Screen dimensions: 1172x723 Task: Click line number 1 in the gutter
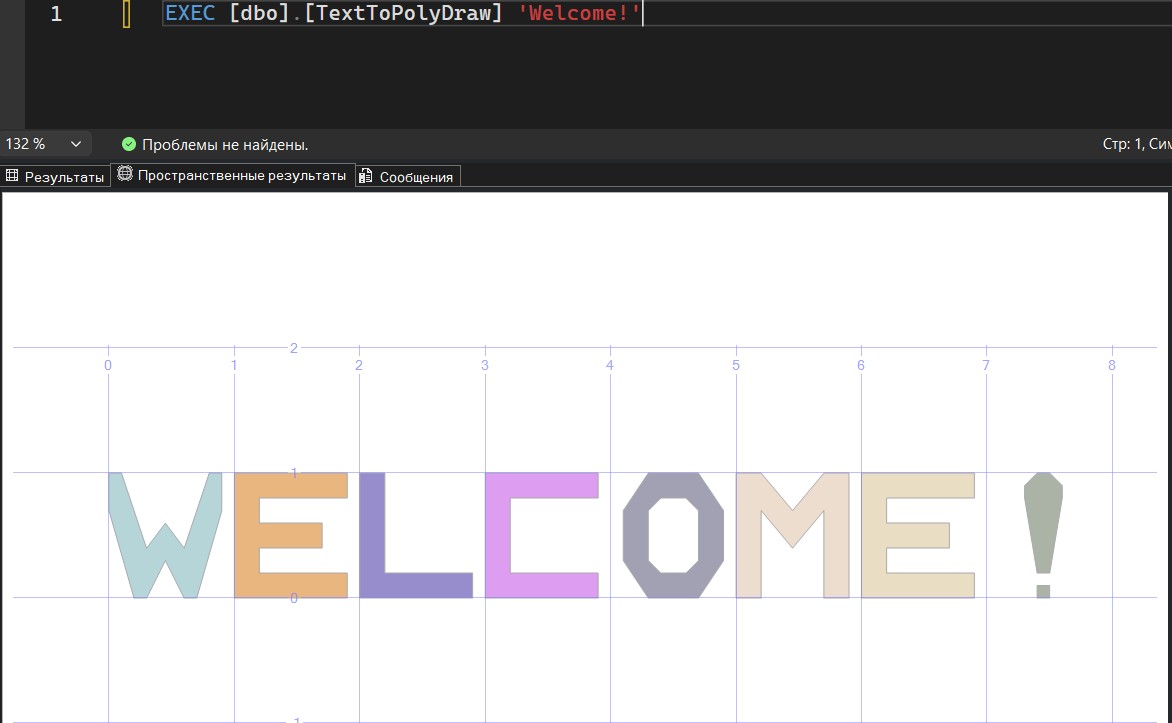pos(56,14)
